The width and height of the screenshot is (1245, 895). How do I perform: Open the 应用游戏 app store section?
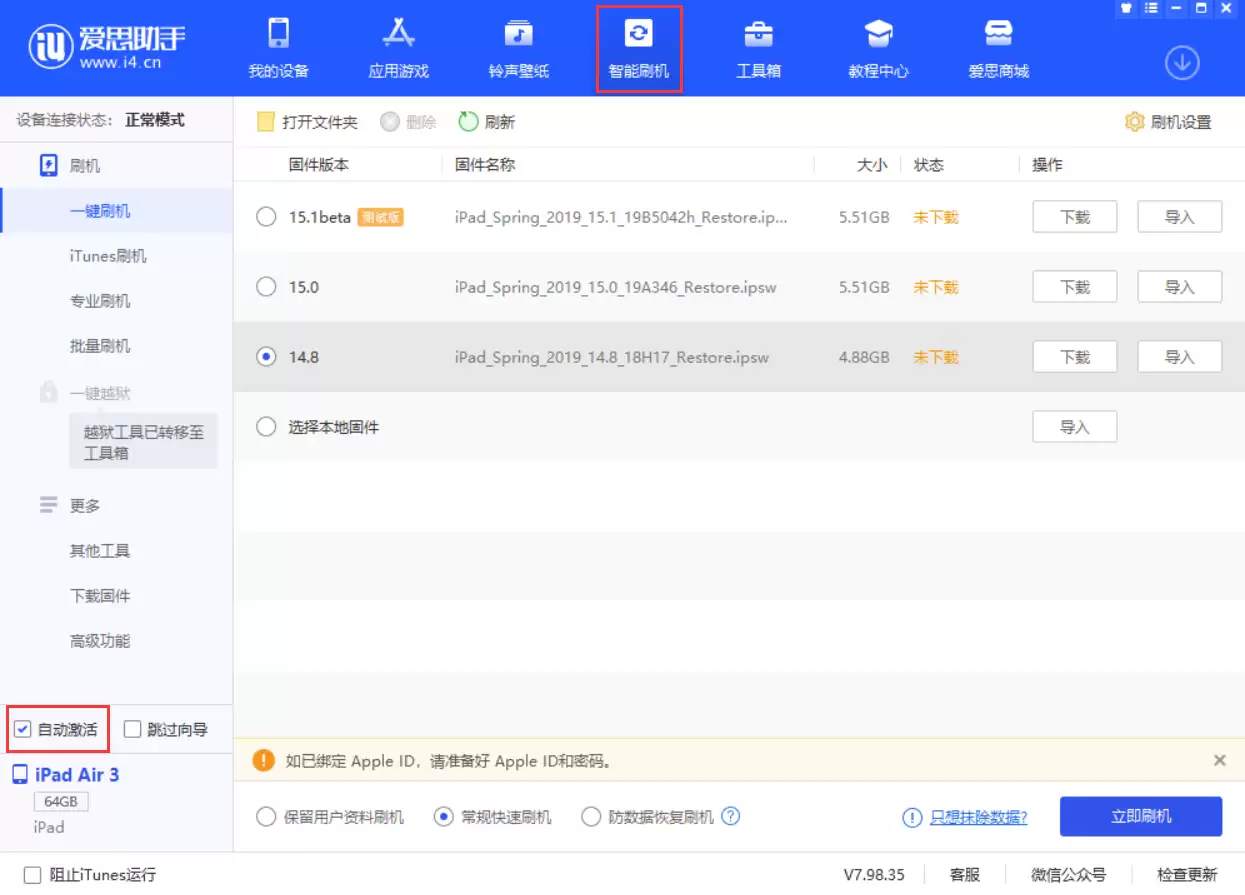(x=398, y=48)
